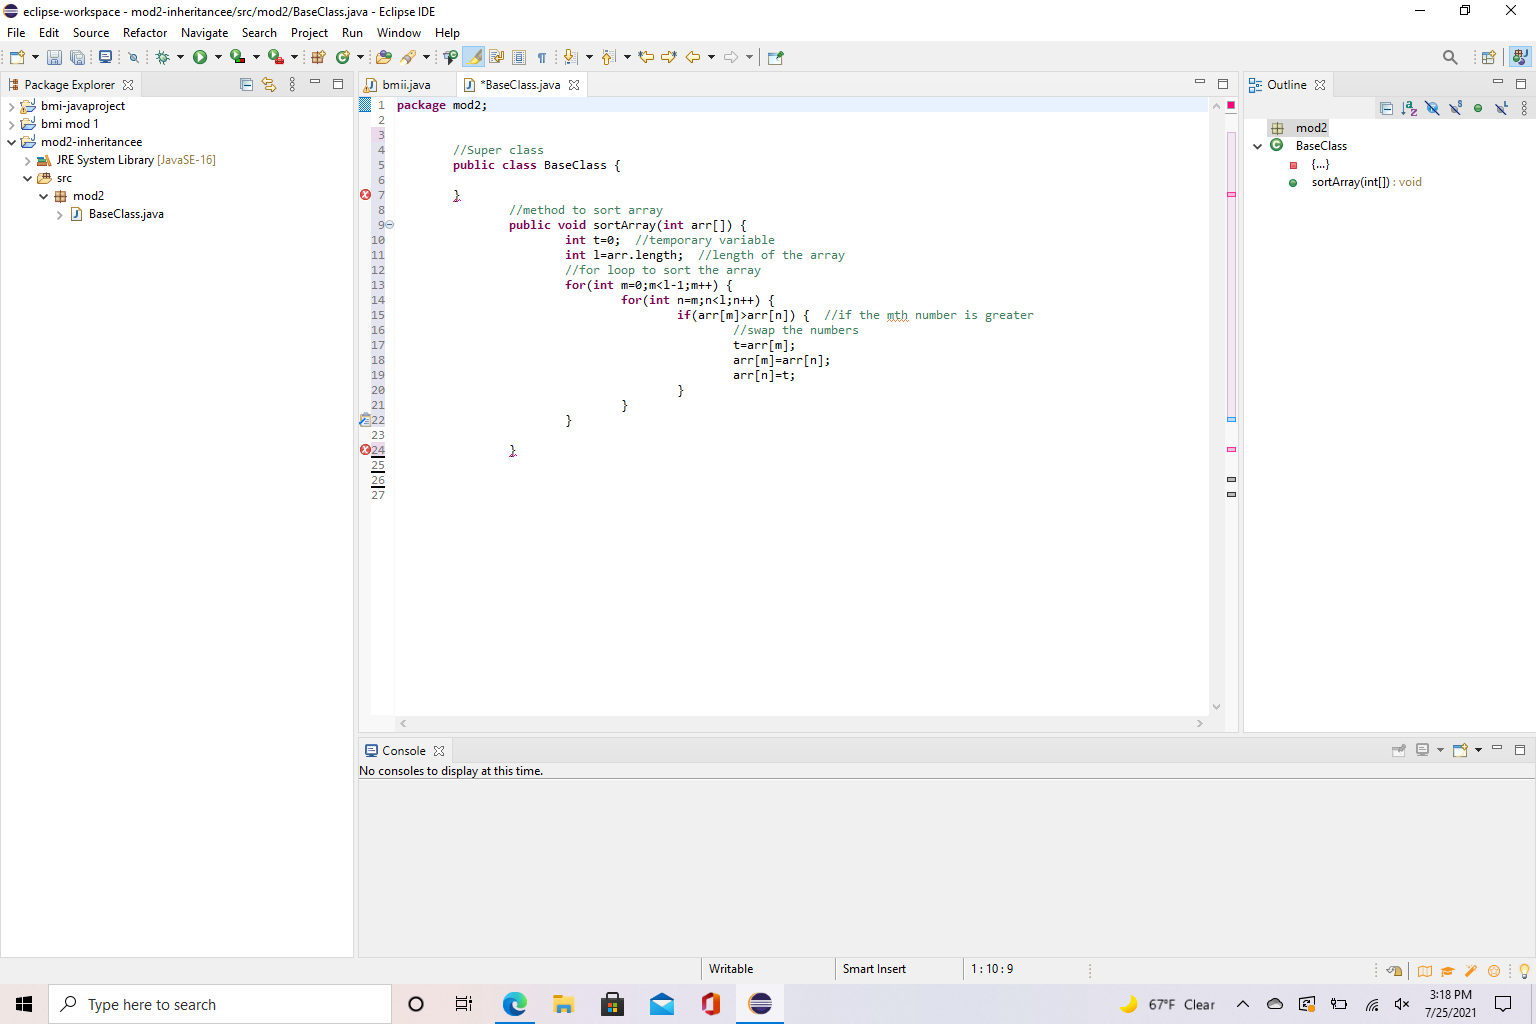Click the Save All toolbar icon
Image resolution: width=1536 pixels, height=1024 pixels.
pyautogui.click(x=77, y=57)
